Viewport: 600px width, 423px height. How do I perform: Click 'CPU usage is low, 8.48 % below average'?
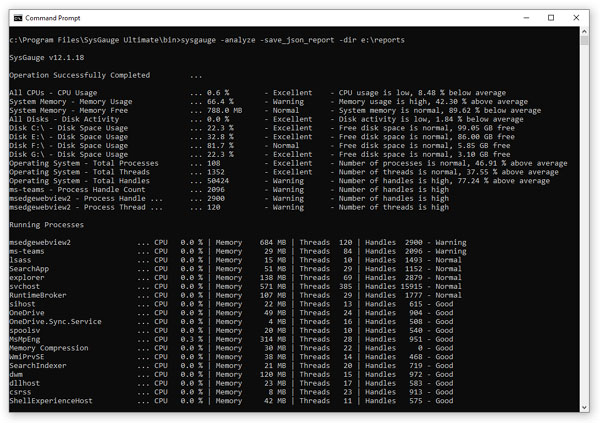coord(422,93)
